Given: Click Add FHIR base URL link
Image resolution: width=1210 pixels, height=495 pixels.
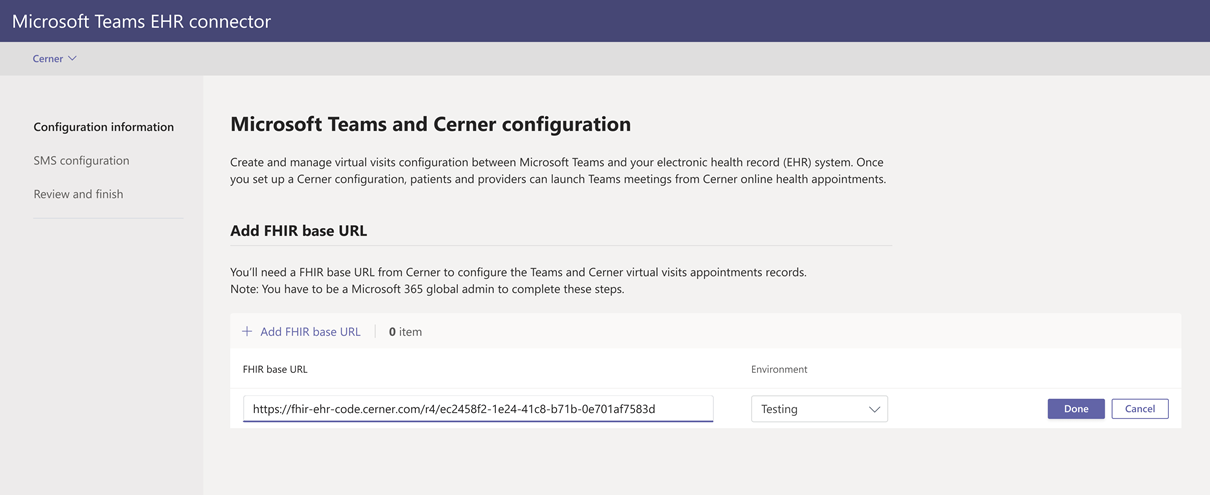Looking at the screenshot, I should tap(310, 331).
